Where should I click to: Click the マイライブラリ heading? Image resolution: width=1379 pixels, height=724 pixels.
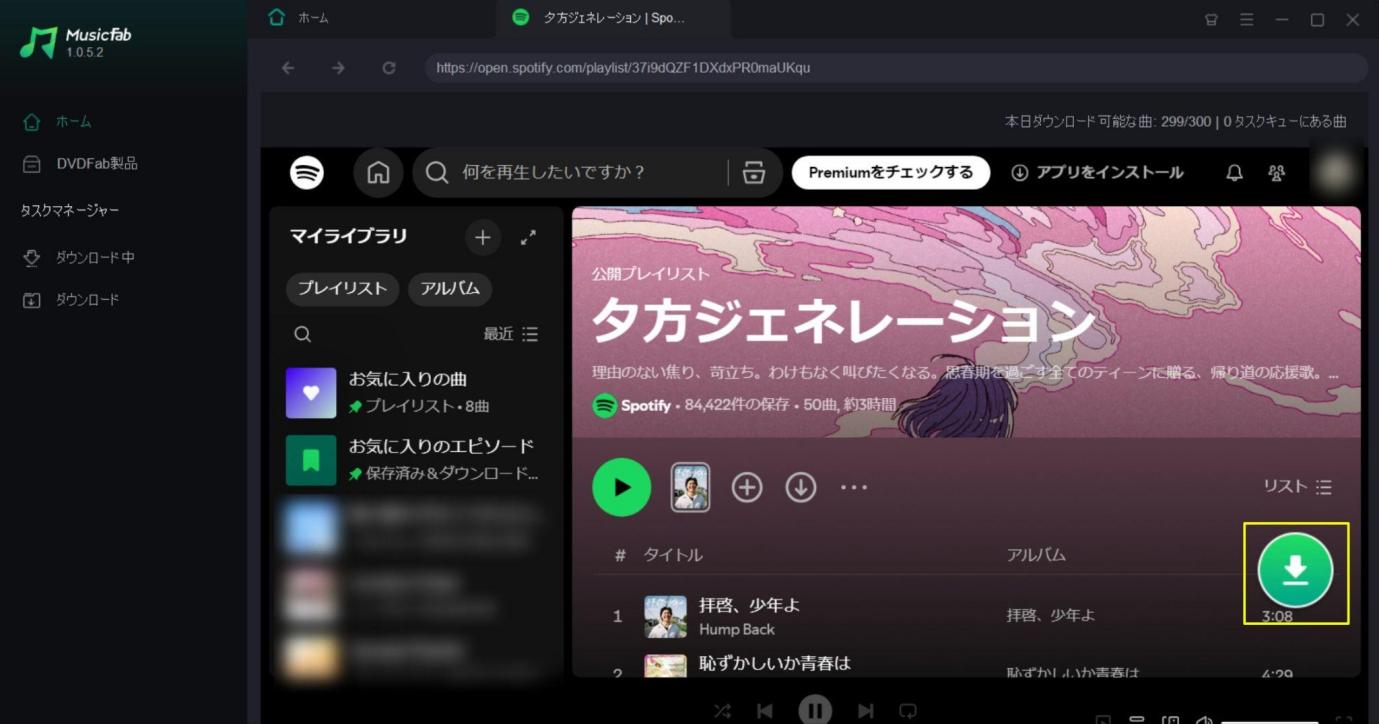(x=349, y=237)
